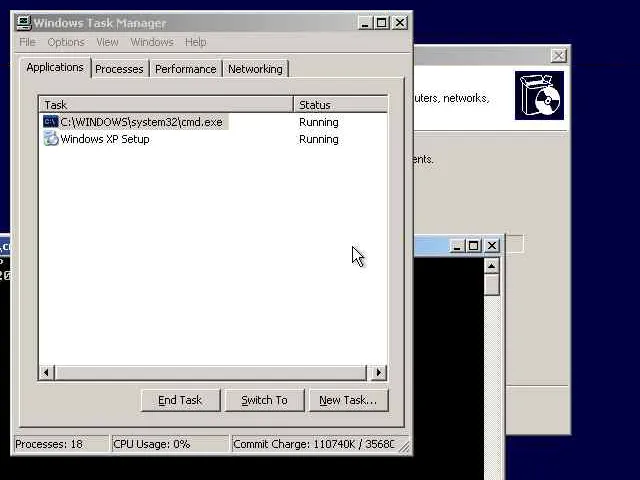Image resolution: width=640 pixels, height=480 pixels.
Task: Switch to the Processes tab
Action: [119, 69]
